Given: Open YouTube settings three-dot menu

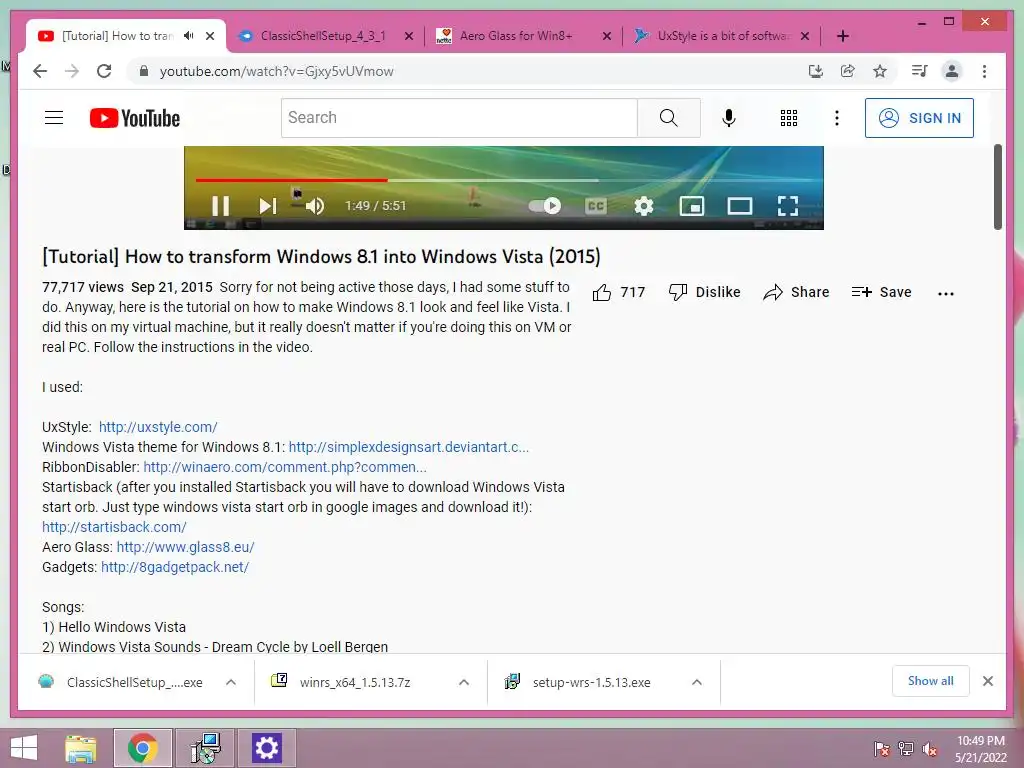Looking at the screenshot, I should click(x=837, y=118).
